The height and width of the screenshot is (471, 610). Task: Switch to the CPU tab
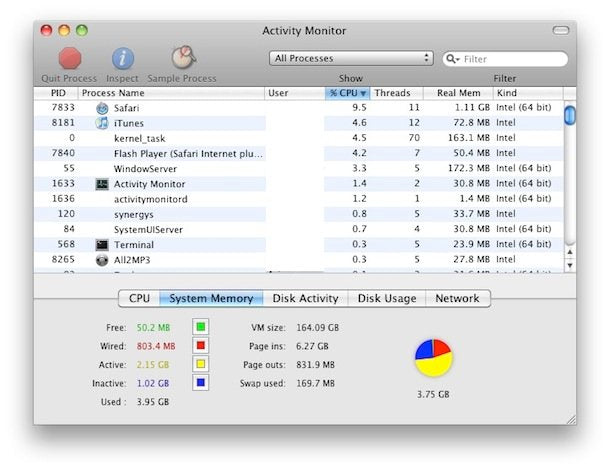139,298
